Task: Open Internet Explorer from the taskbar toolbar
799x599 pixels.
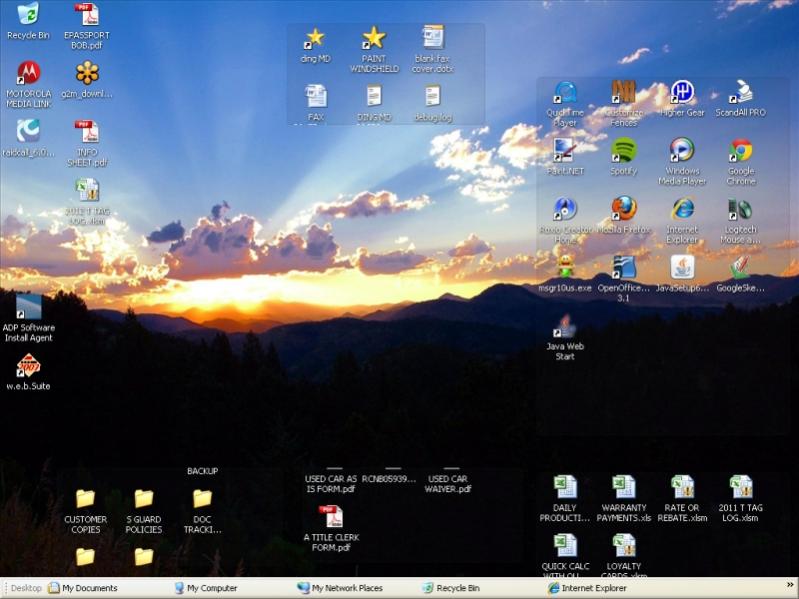Action: point(588,588)
